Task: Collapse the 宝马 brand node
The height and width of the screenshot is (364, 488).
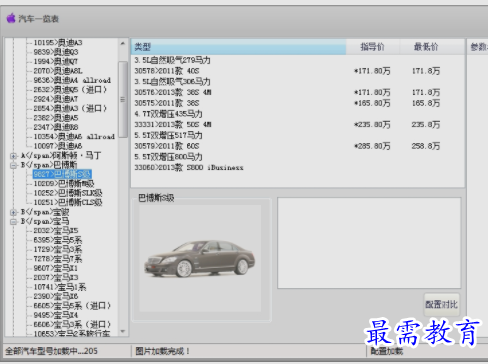Action: tap(13, 221)
